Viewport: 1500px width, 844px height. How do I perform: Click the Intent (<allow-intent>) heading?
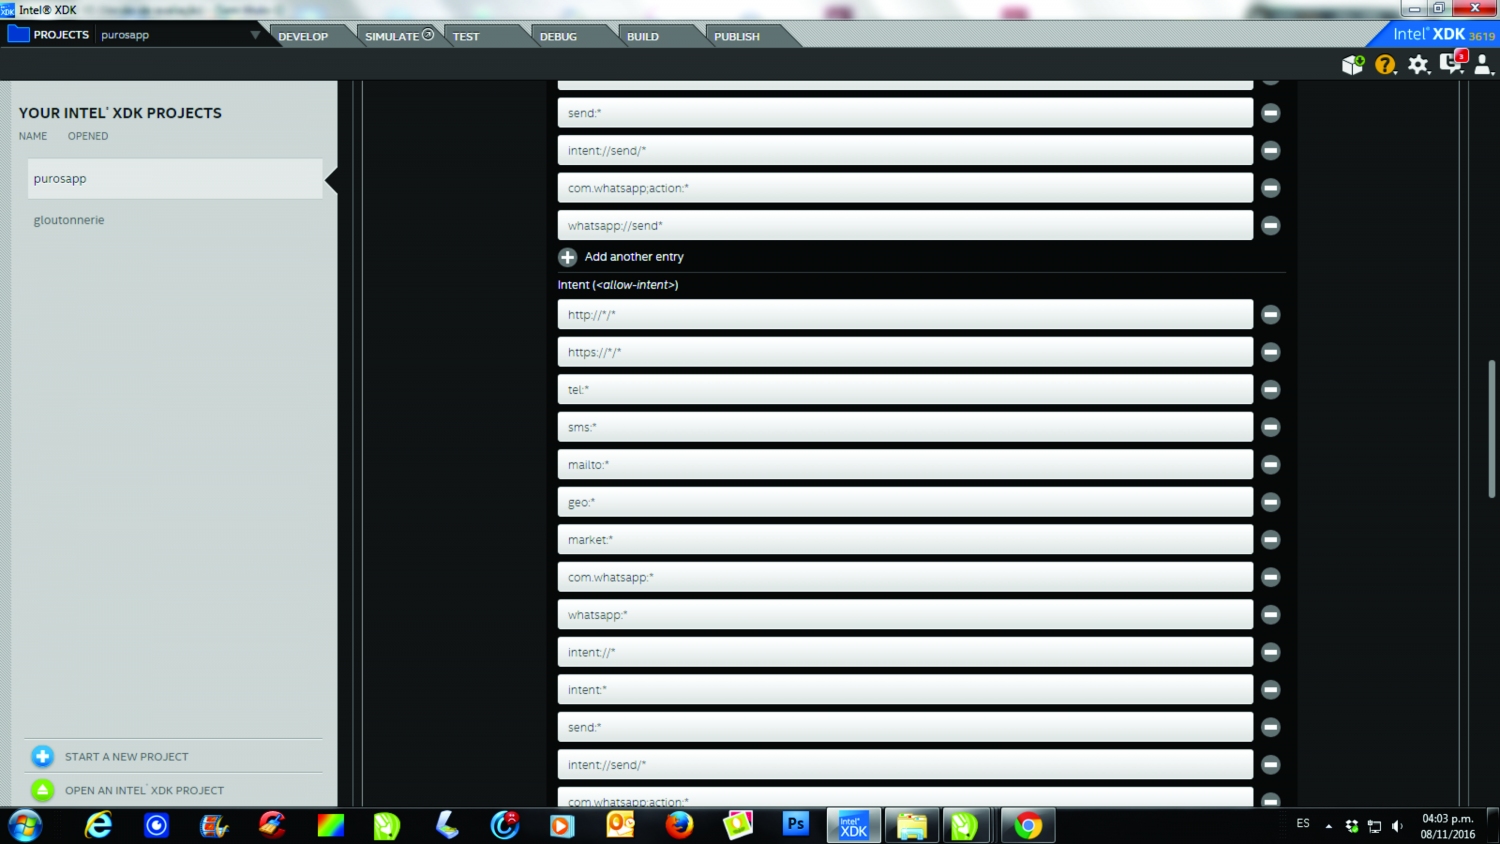coord(618,285)
